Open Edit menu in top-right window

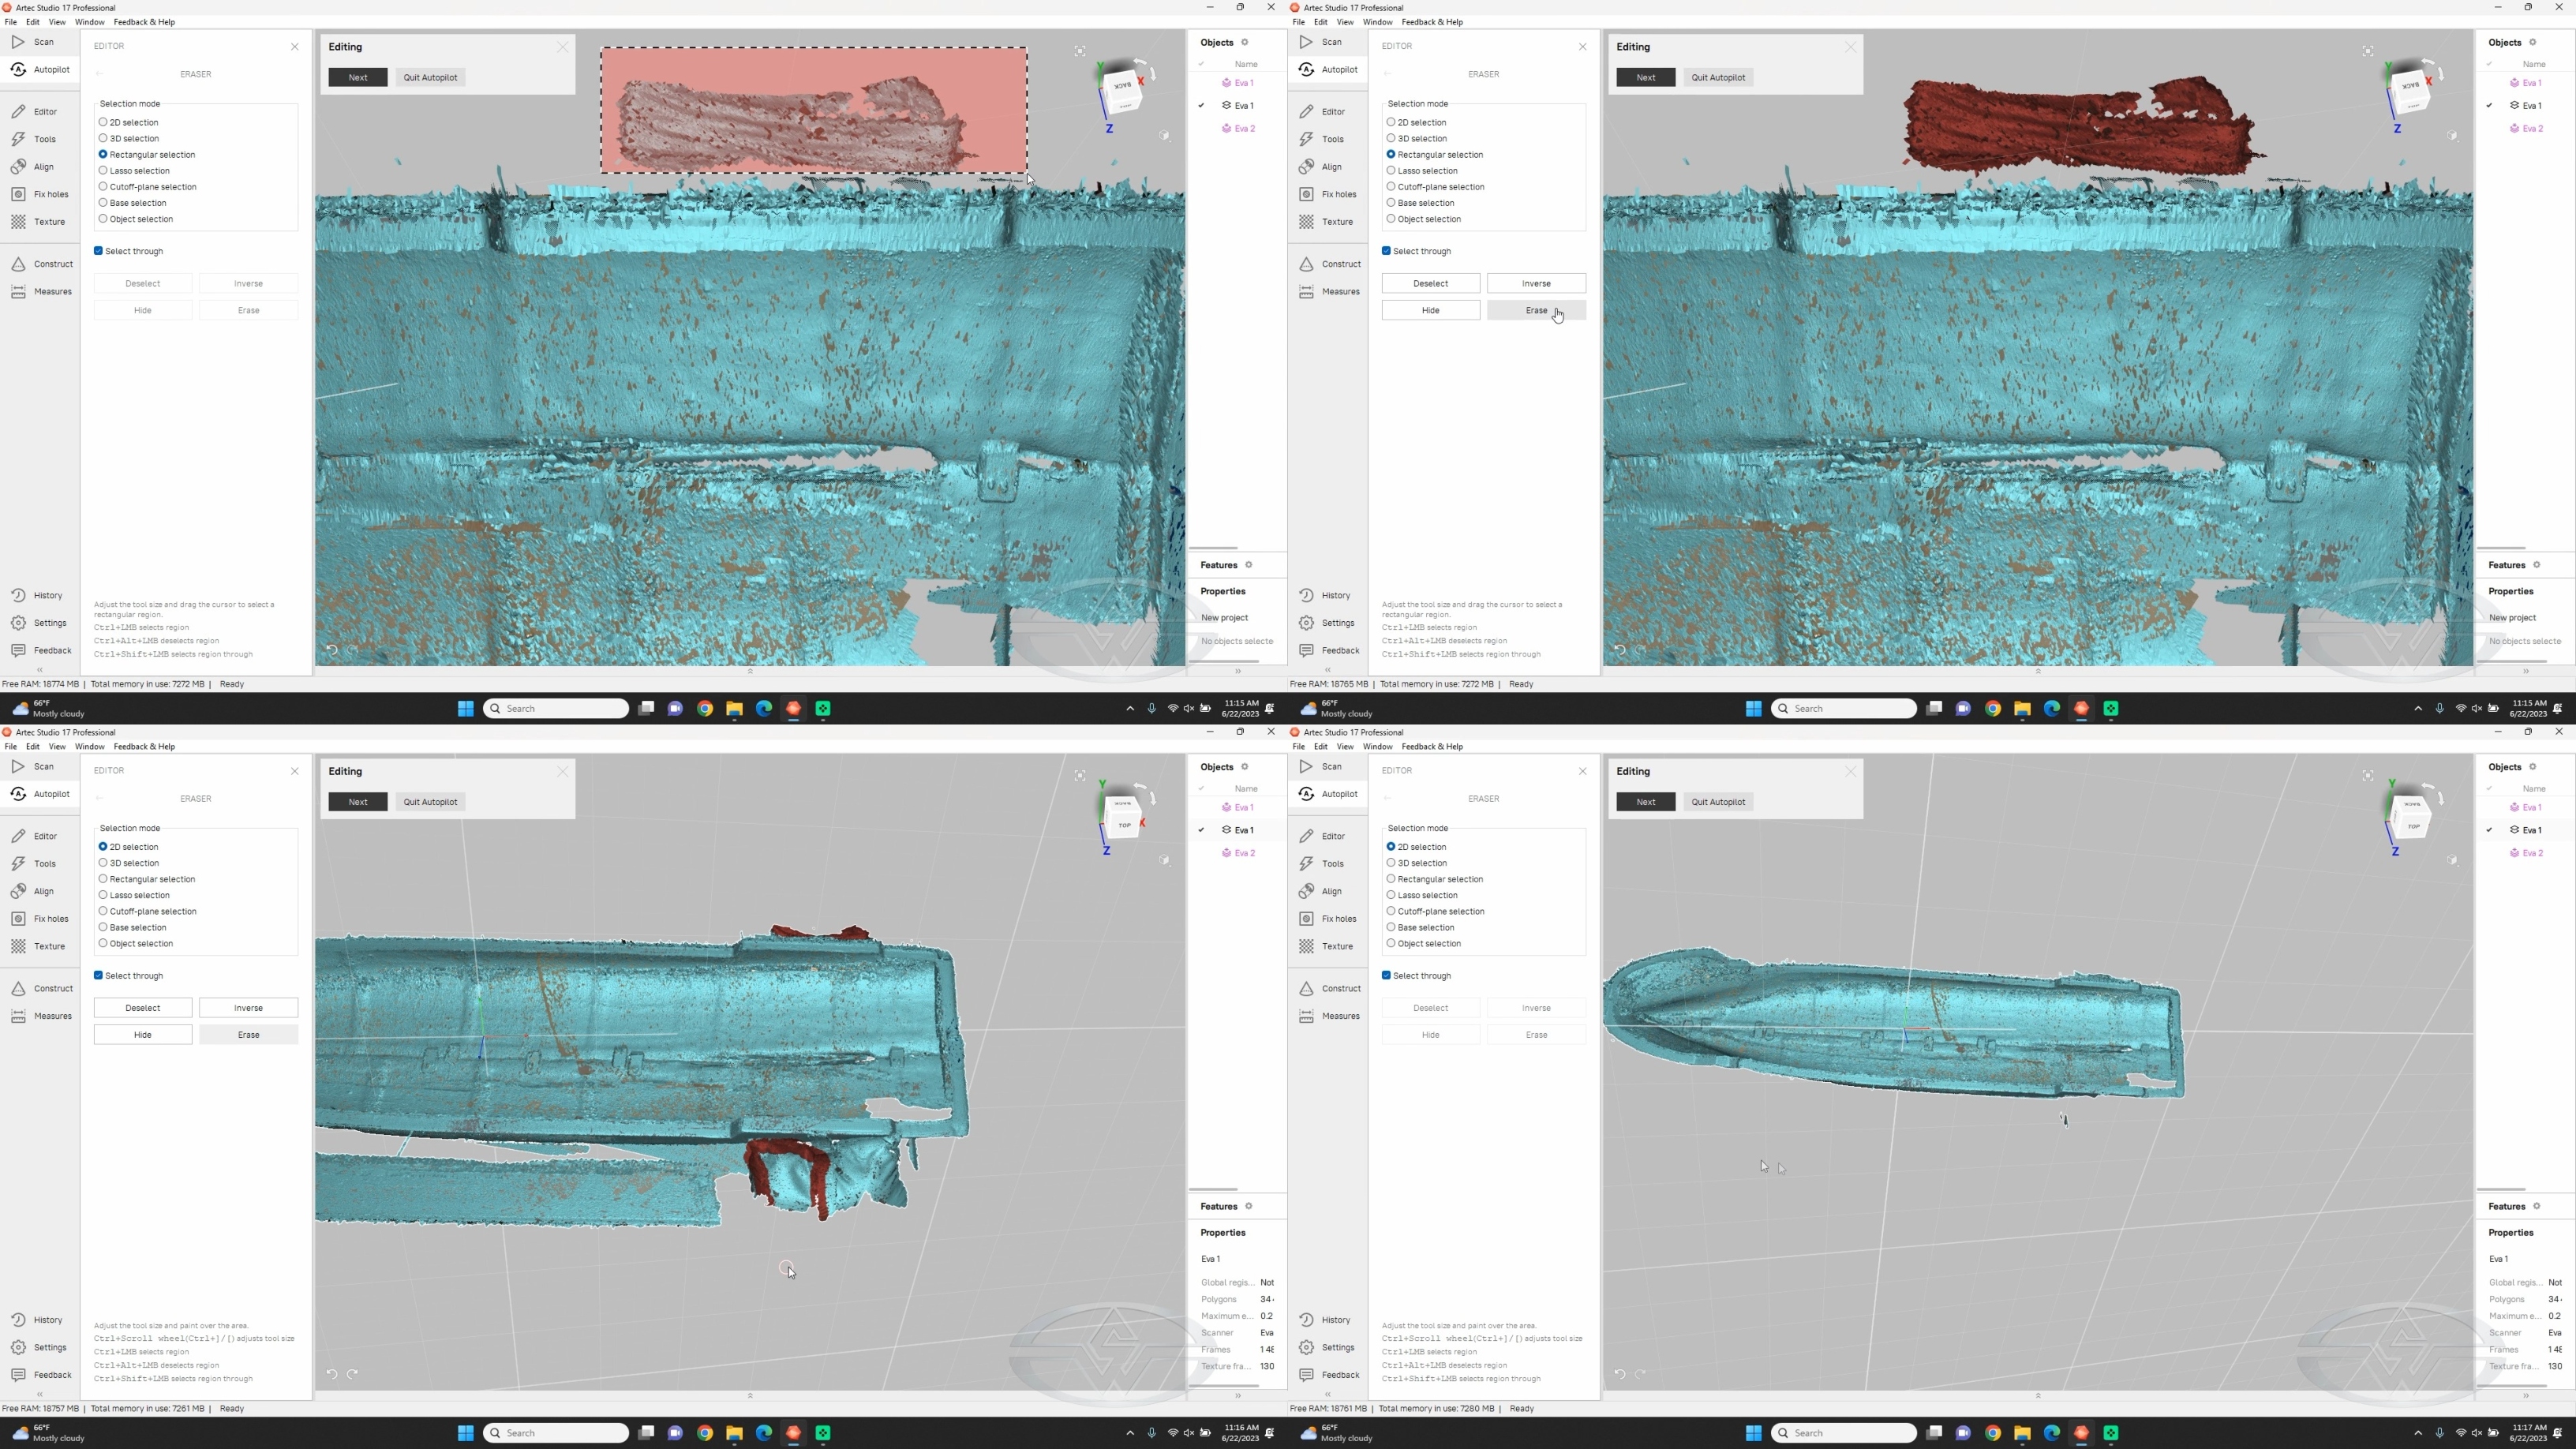(x=1321, y=22)
